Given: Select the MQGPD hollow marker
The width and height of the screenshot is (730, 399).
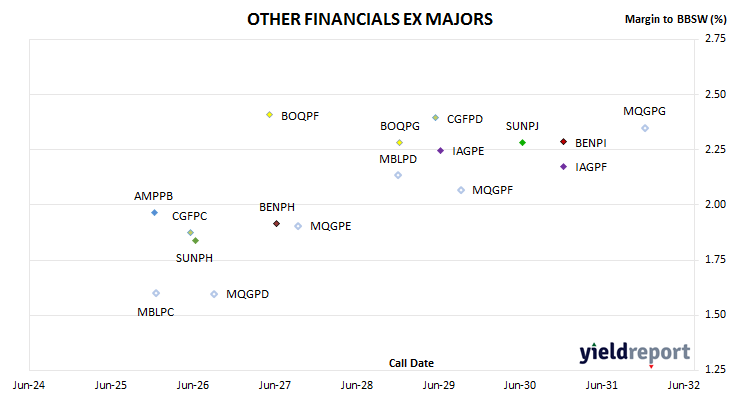Looking at the screenshot, I should coord(214,294).
